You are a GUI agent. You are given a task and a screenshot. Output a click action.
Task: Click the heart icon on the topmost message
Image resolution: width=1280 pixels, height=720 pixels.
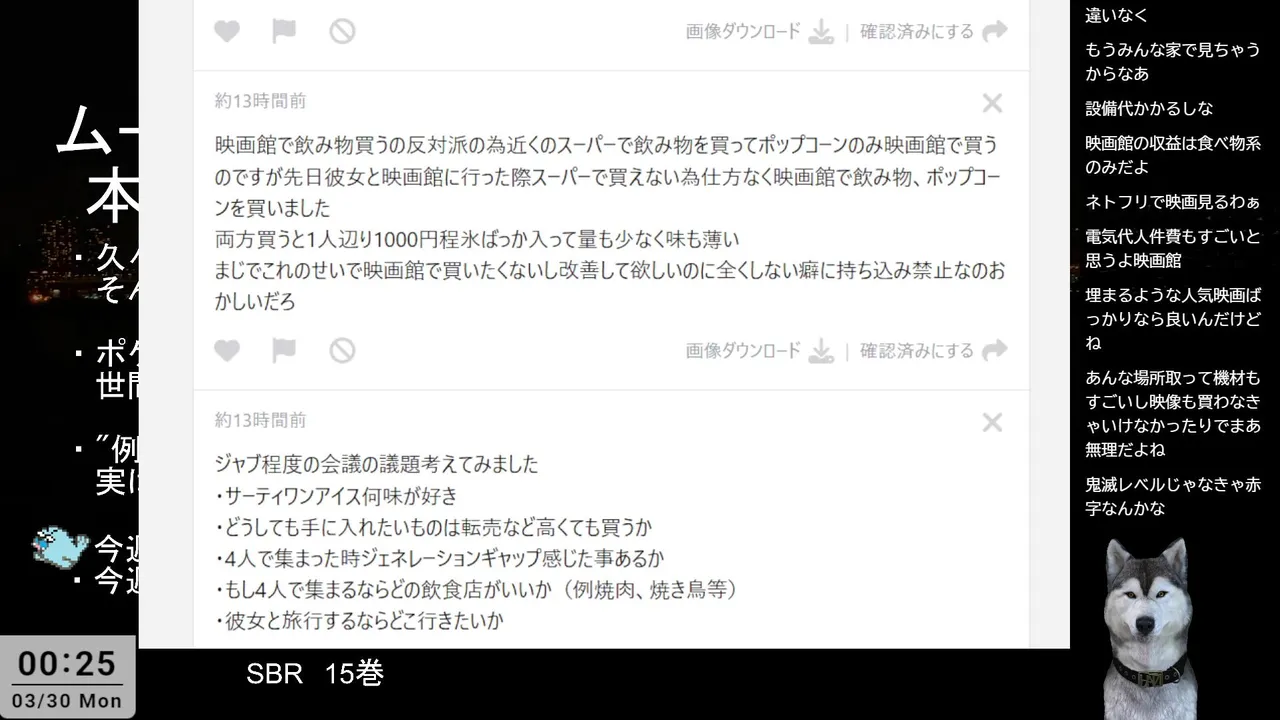tap(227, 31)
